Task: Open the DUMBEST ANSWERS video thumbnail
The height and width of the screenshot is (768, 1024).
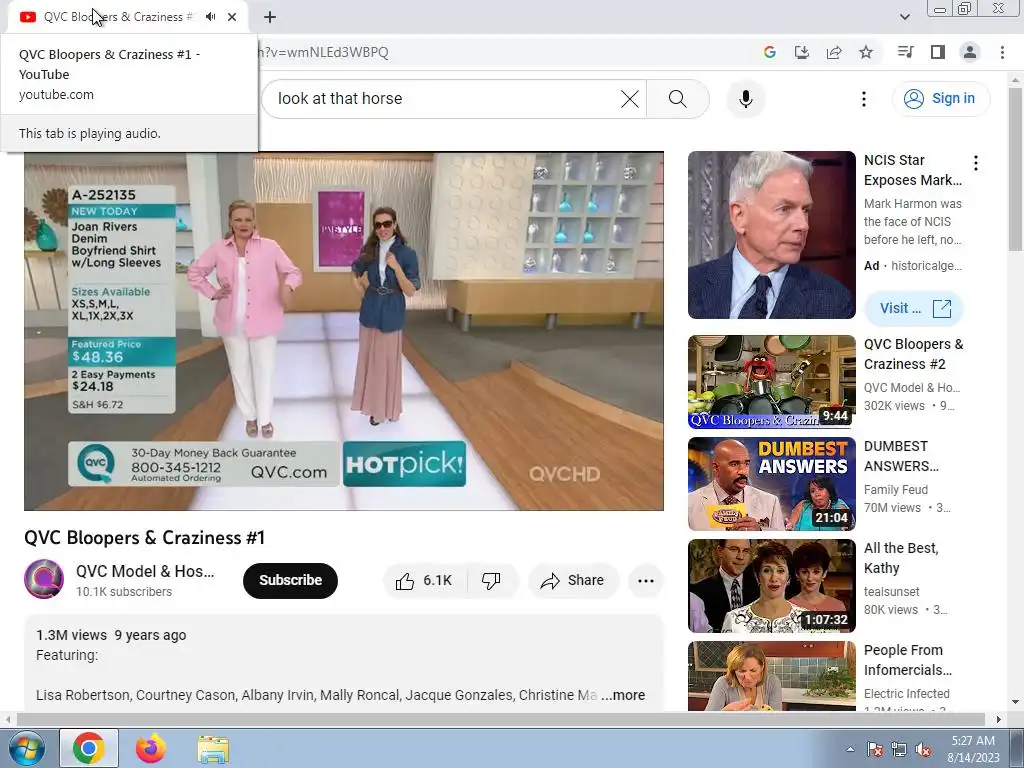Action: click(771, 484)
